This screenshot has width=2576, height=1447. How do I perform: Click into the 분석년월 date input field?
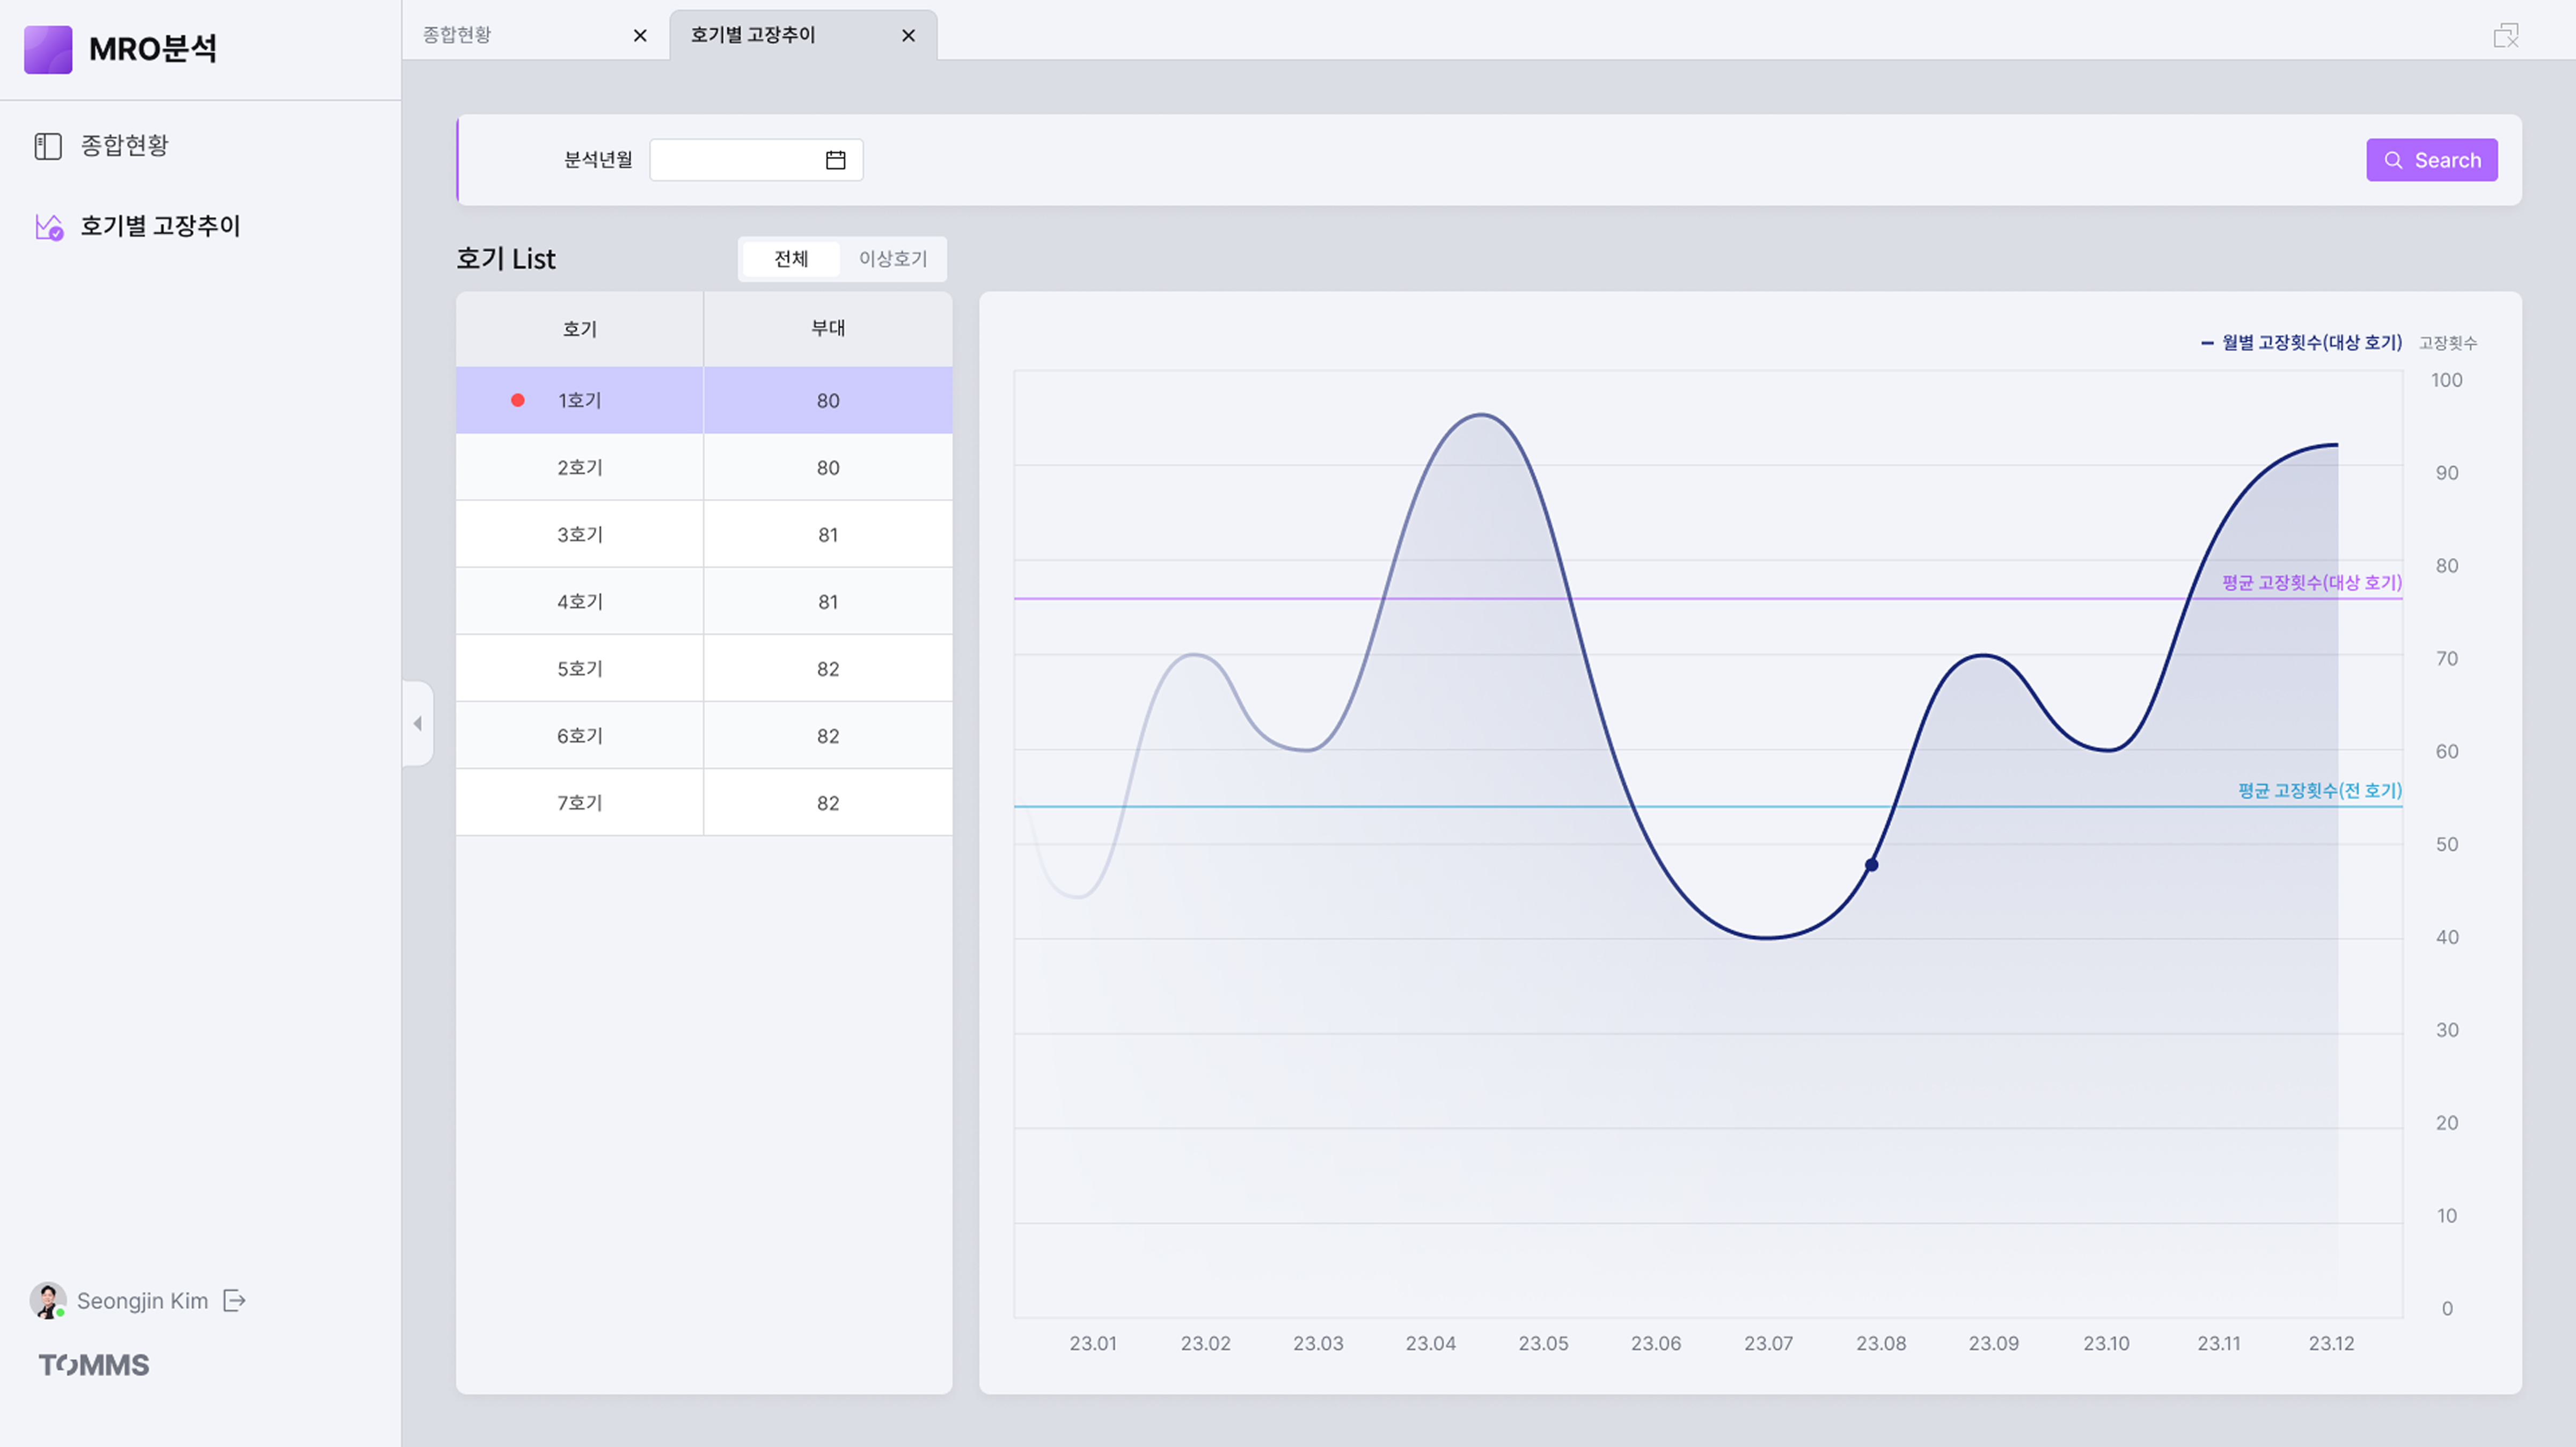tap(735, 160)
